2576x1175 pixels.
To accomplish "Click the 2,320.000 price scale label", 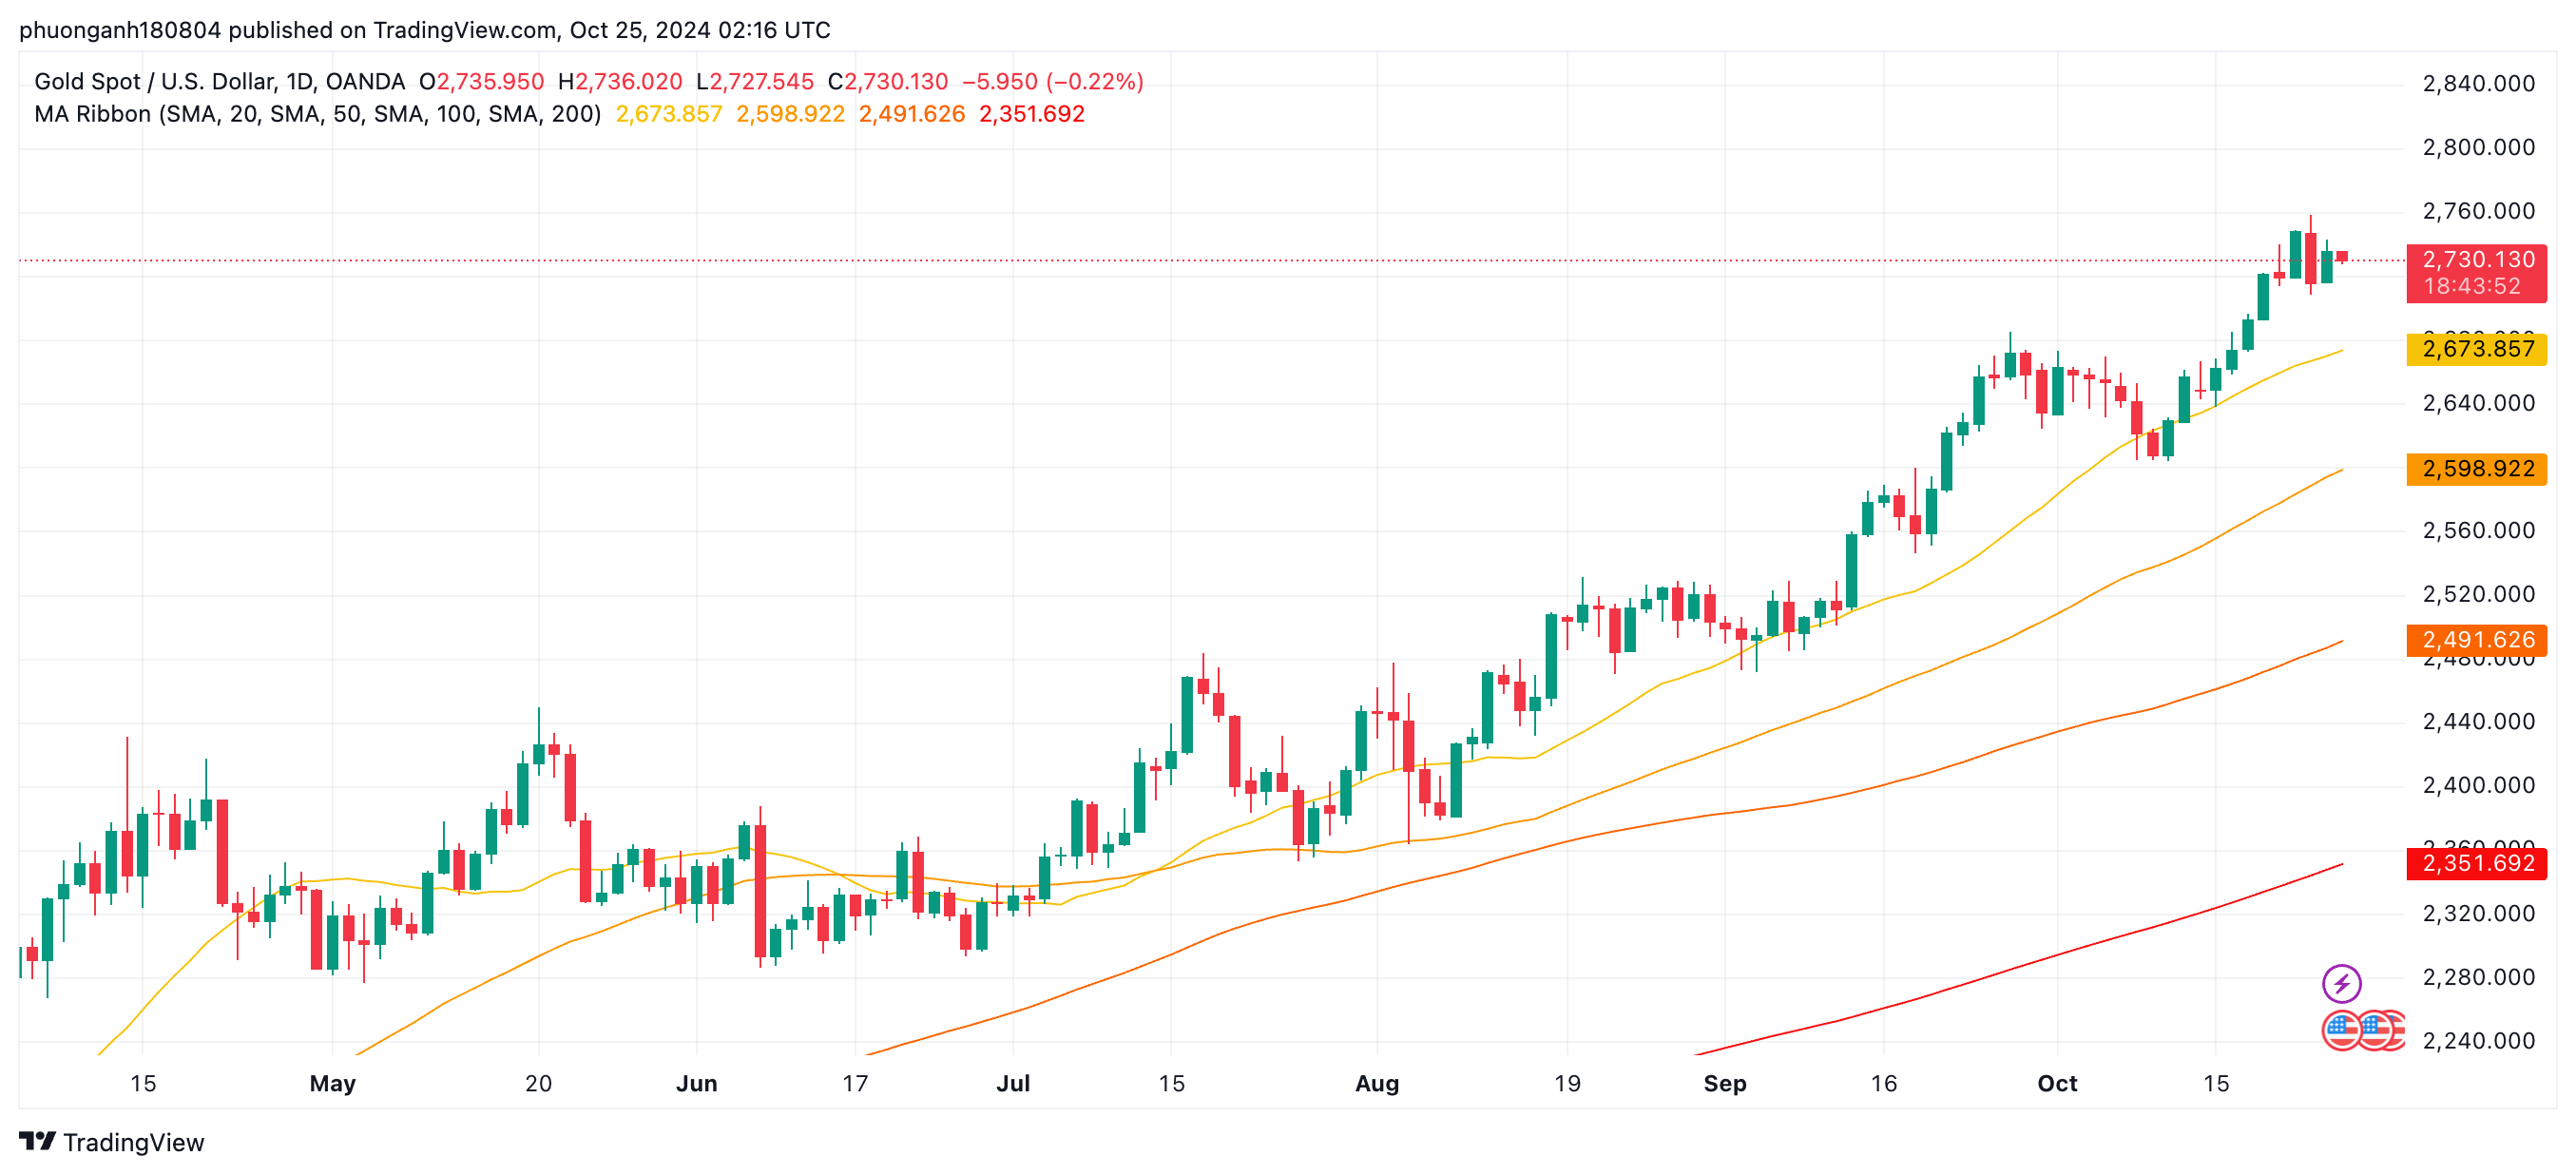I will point(2478,914).
